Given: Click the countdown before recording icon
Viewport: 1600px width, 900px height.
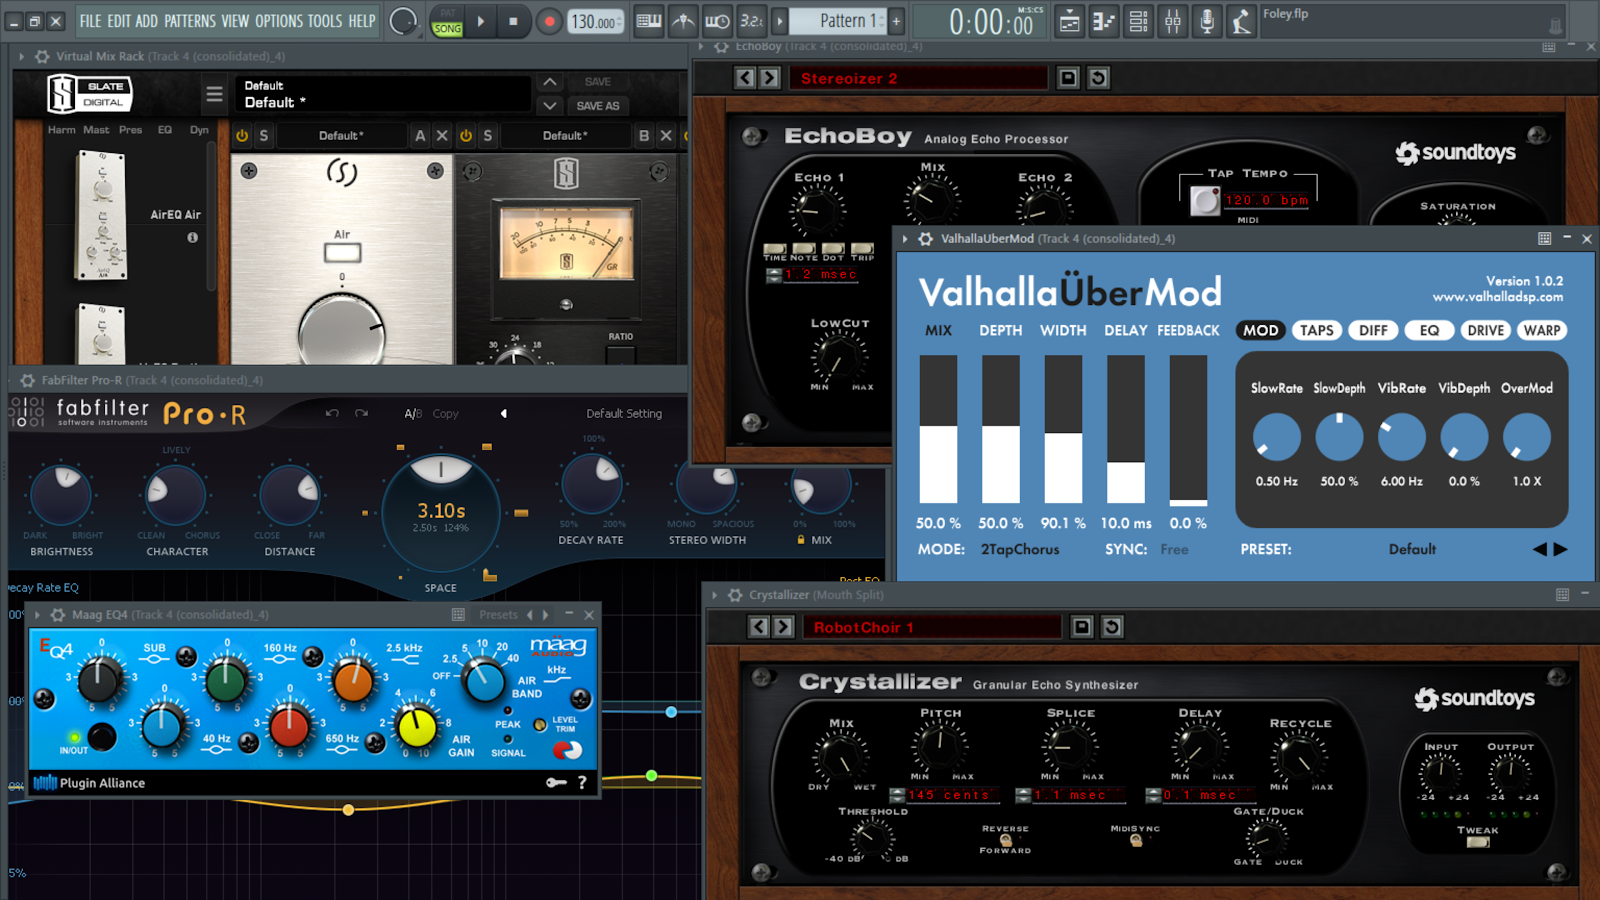Looking at the screenshot, I should (x=751, y=21).
